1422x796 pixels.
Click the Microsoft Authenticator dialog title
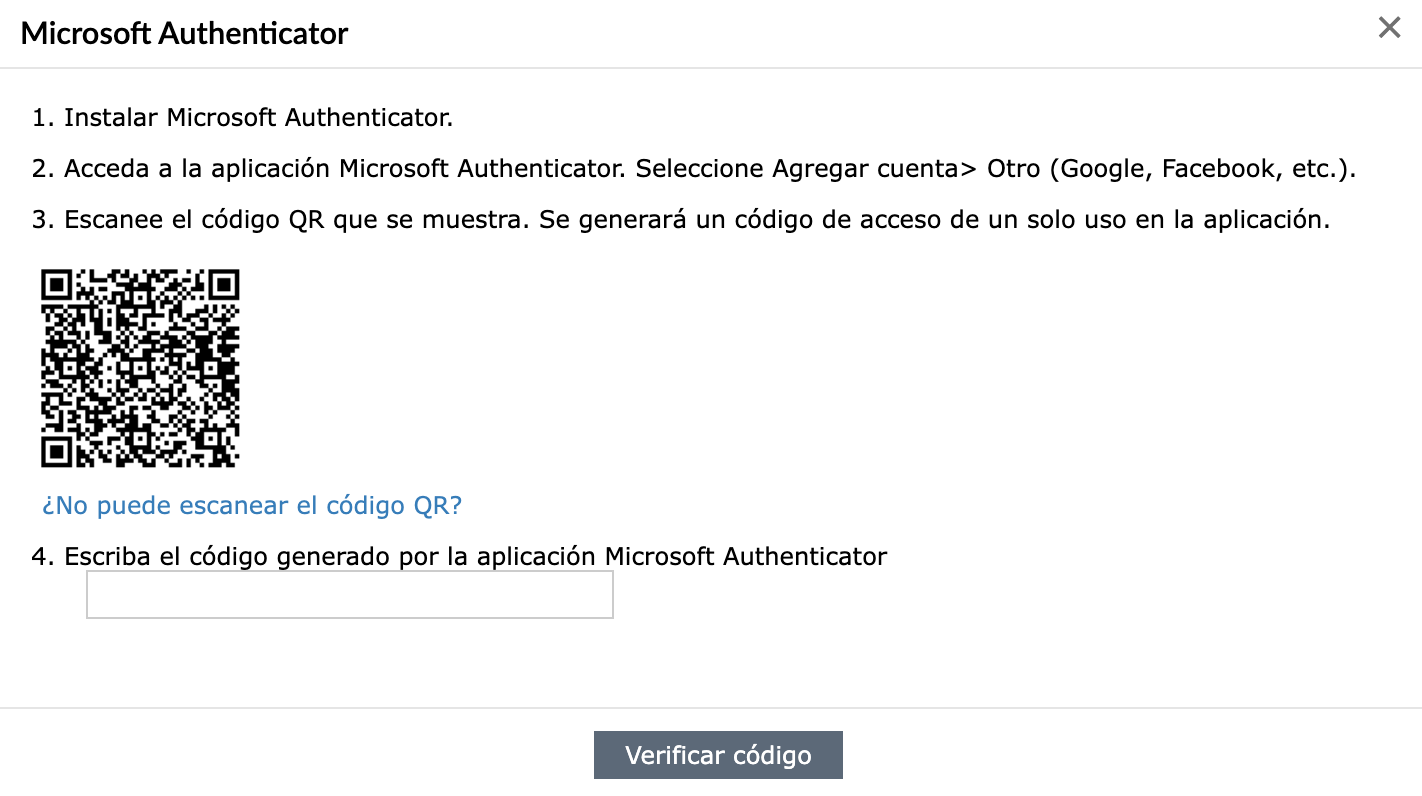pyautogui.click(x=185, y=33)
